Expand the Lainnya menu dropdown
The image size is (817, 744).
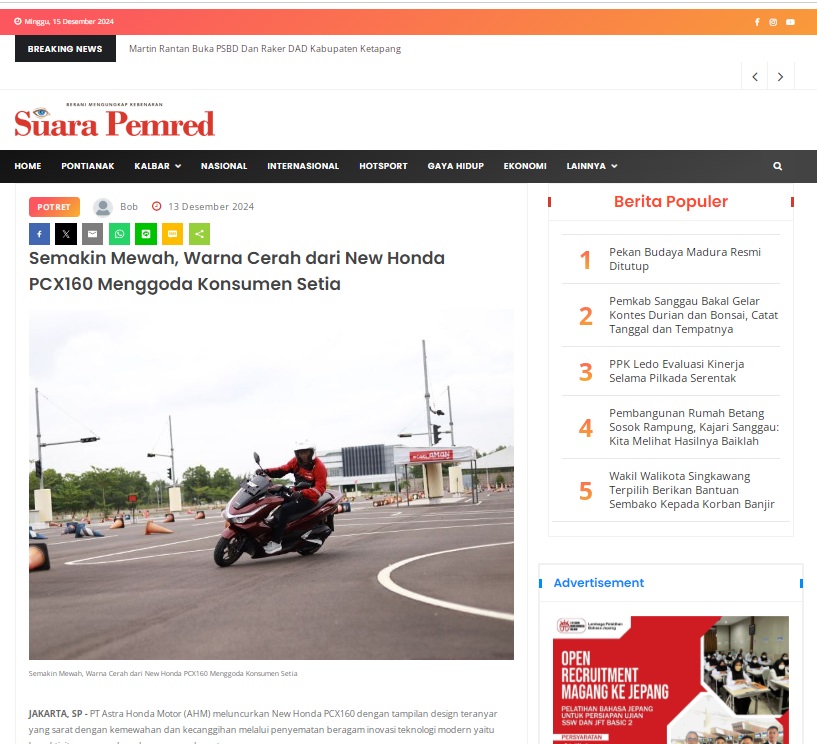point(592,166)
